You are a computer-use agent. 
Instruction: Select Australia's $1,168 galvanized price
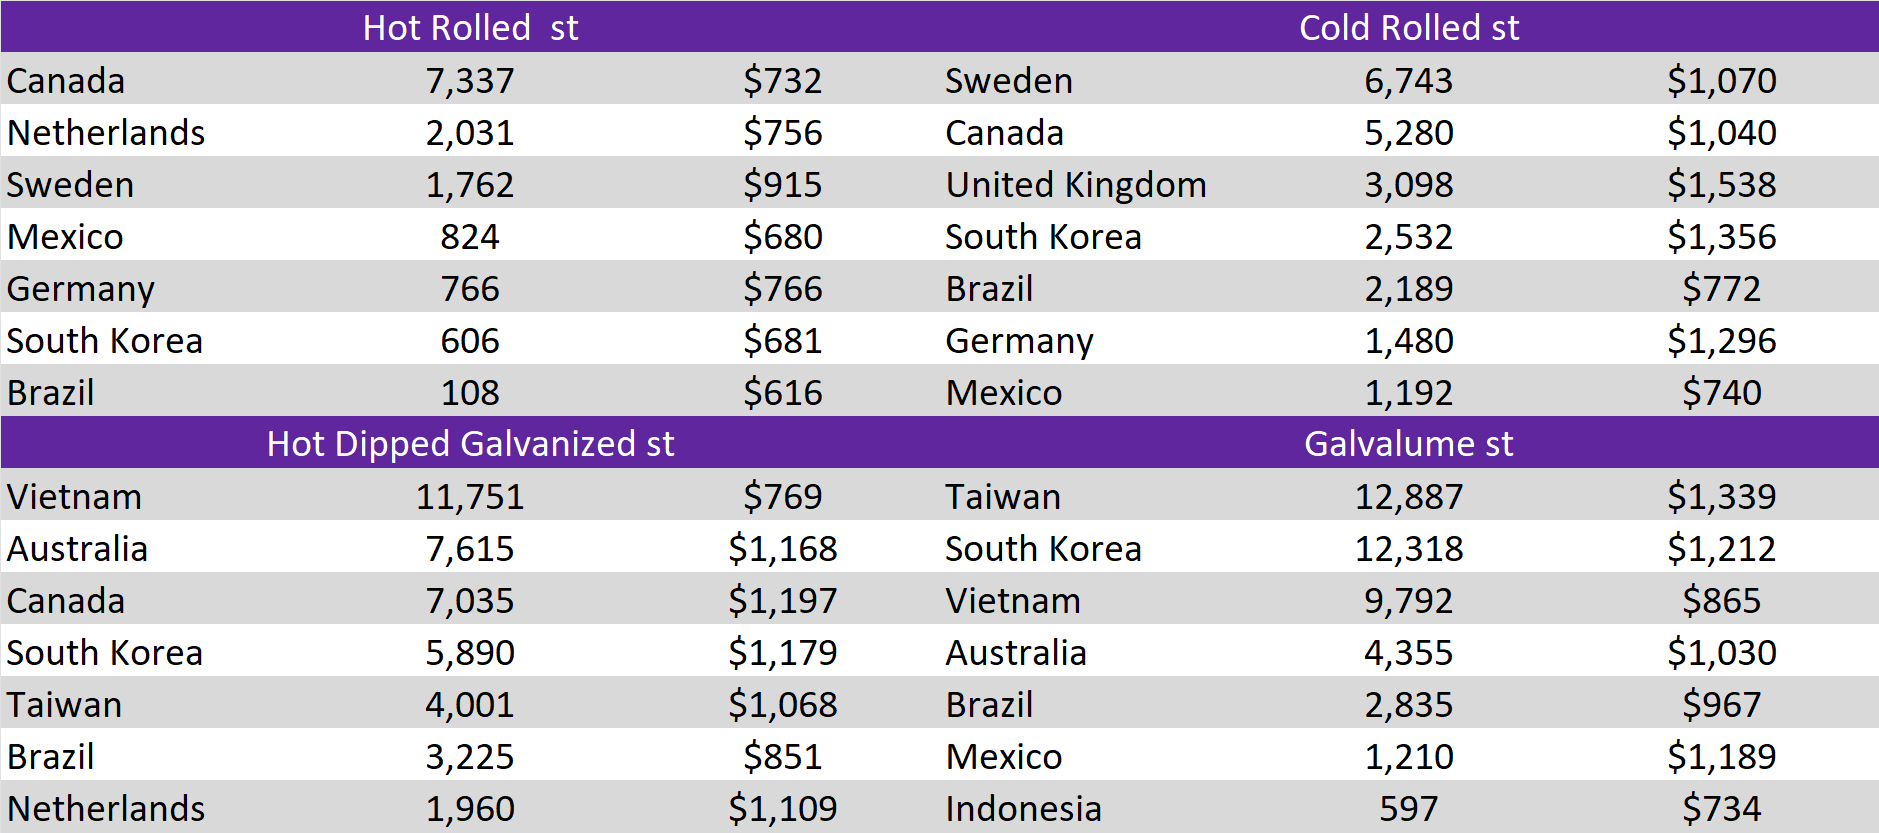point(782,548)
